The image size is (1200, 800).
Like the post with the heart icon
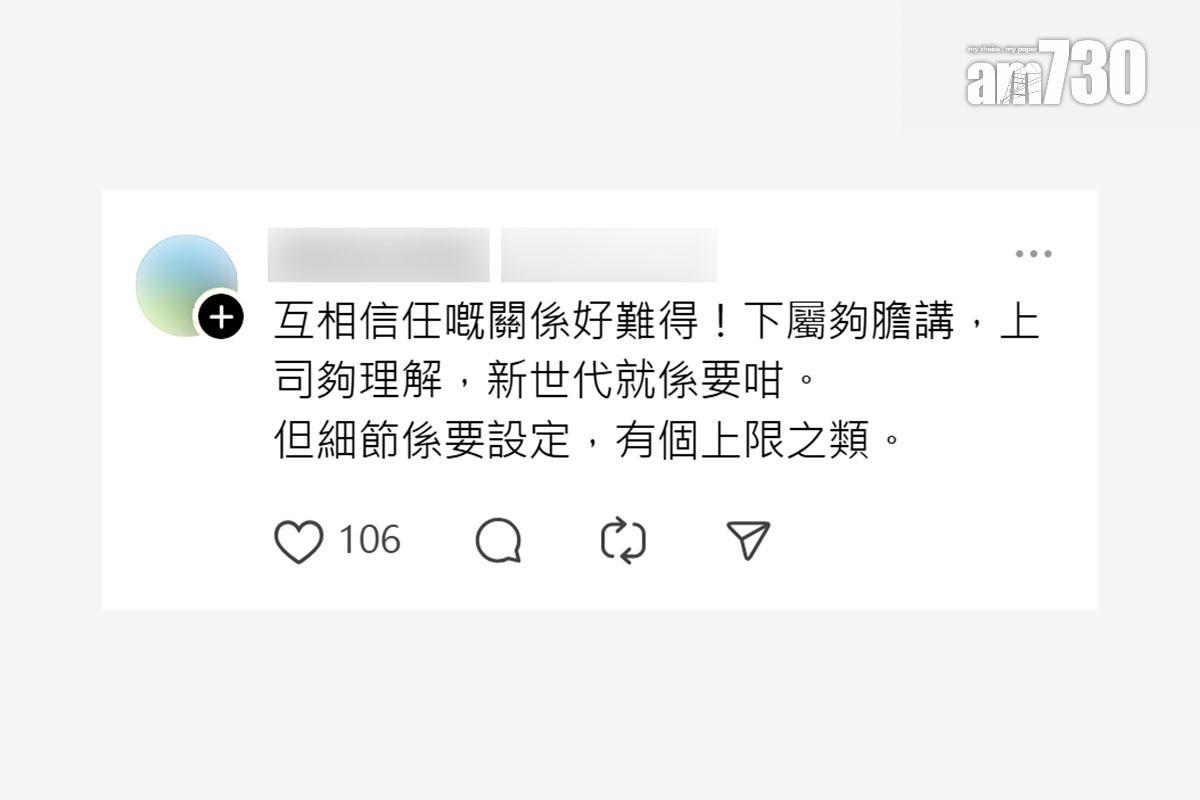click(298, 541)
